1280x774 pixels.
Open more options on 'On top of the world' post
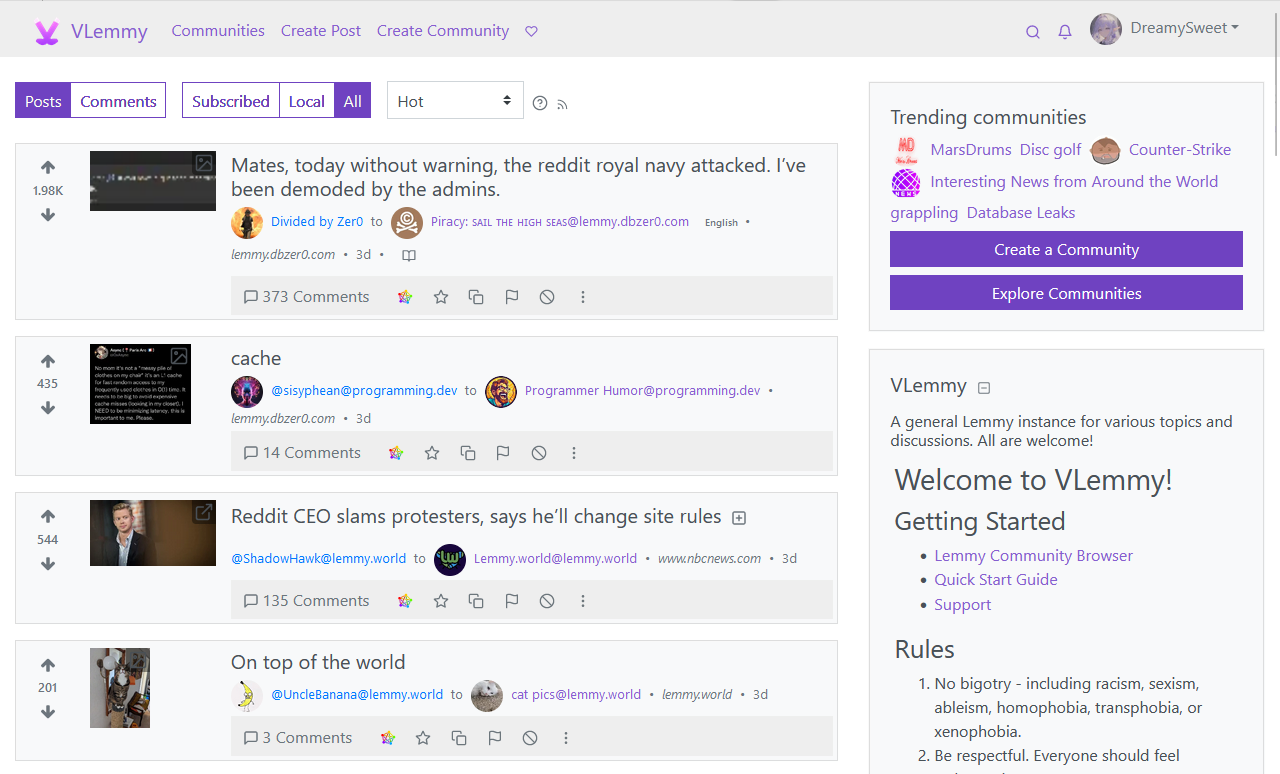click(x=566, y=738)
